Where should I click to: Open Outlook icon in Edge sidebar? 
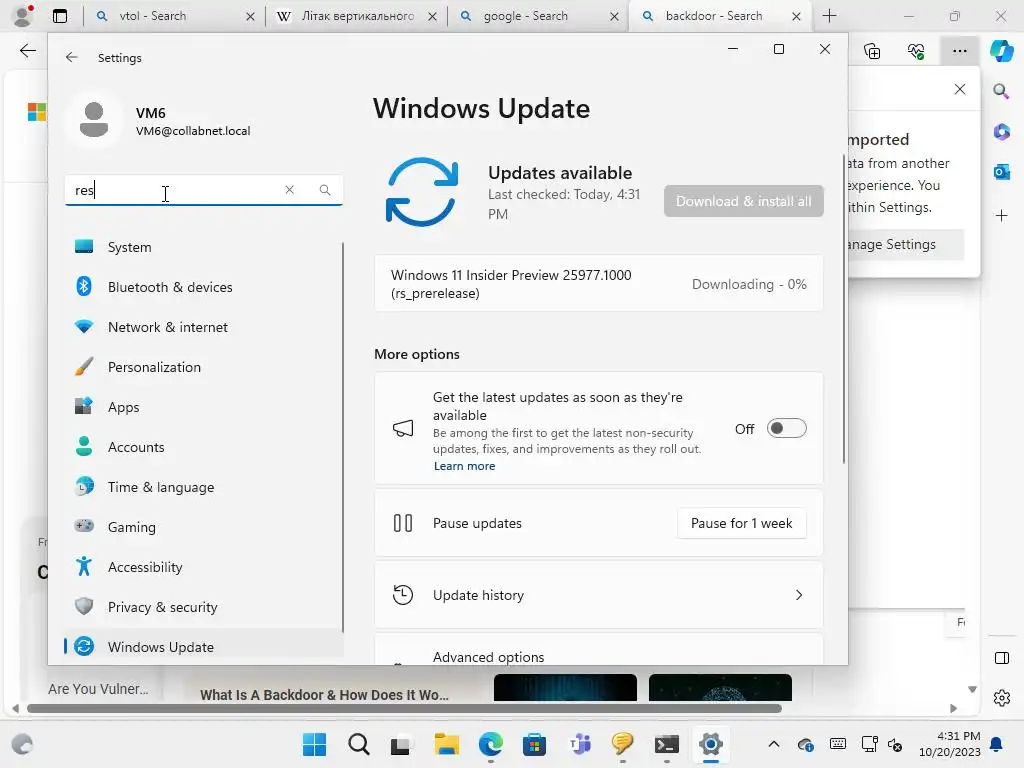pos(1001,172)
